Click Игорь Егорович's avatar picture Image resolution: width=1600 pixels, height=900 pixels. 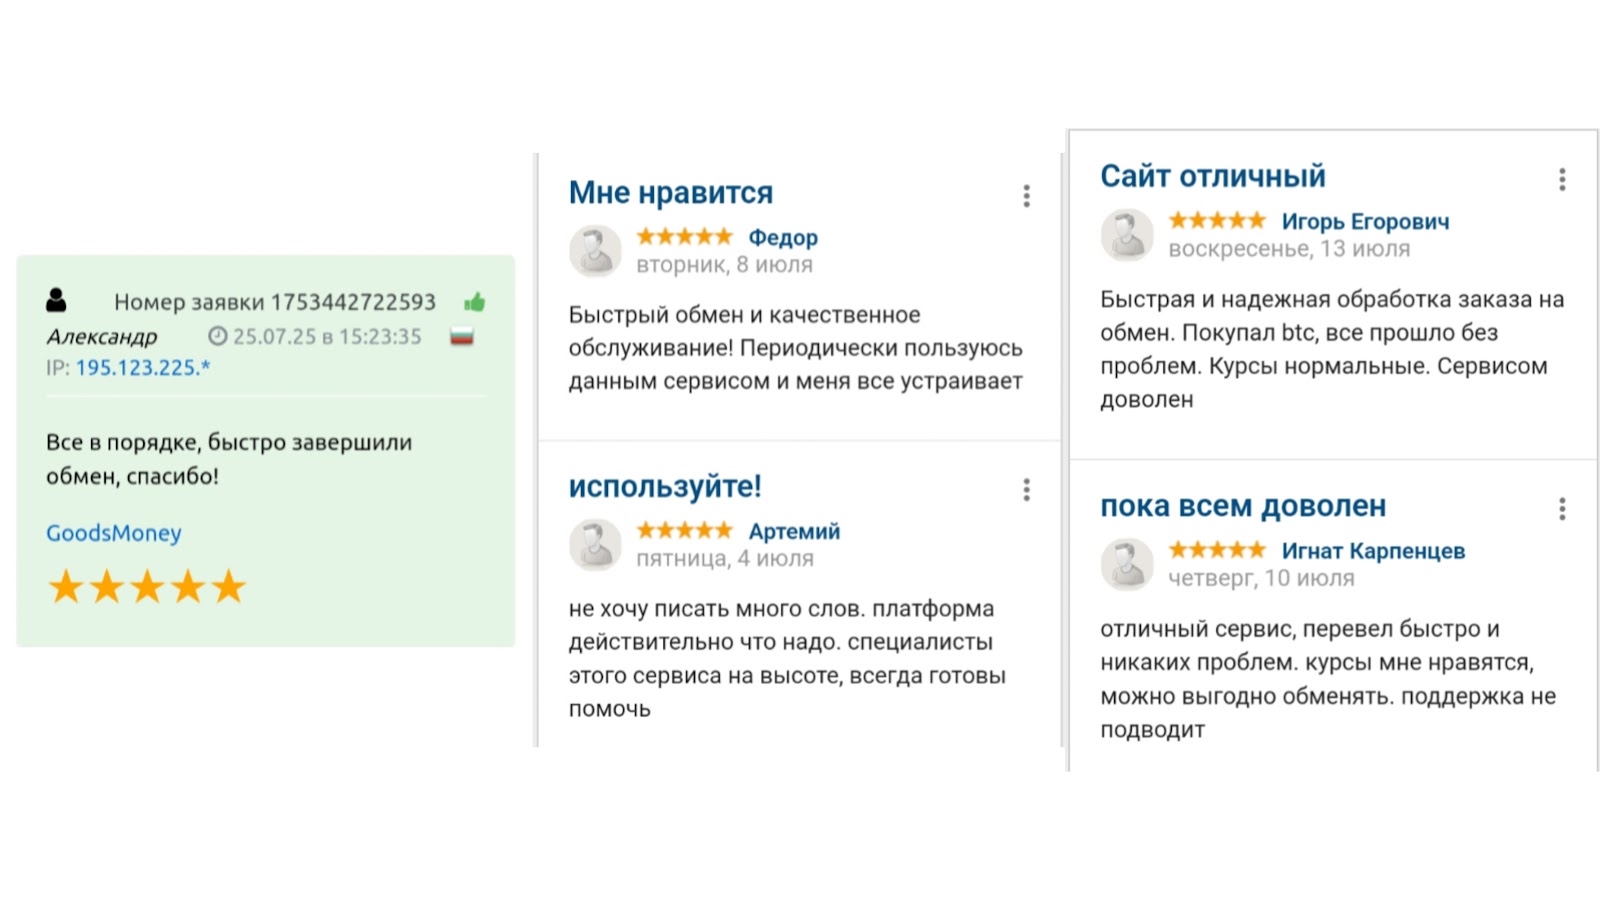[1127, 235]
